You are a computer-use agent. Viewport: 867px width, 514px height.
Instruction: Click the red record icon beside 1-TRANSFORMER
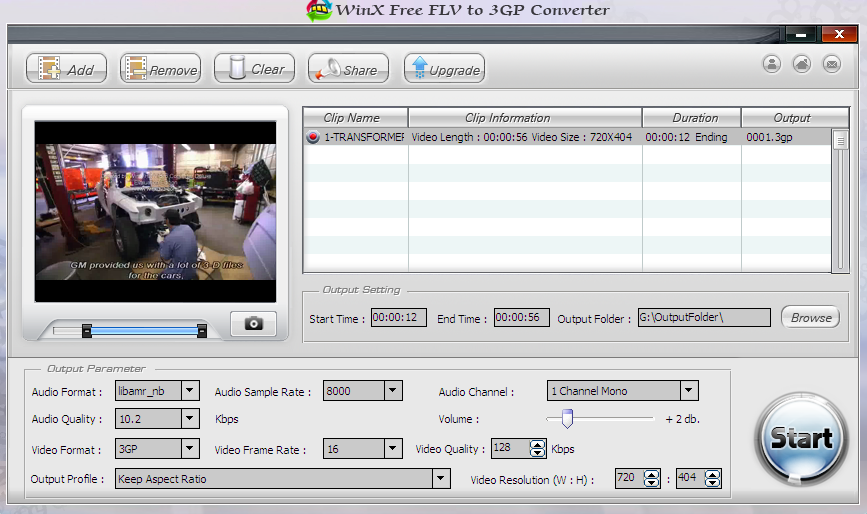[313, 137]
